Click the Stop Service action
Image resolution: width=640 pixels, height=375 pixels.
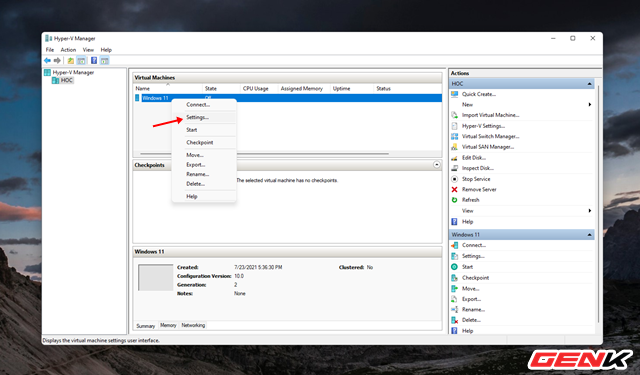(476, 179)
